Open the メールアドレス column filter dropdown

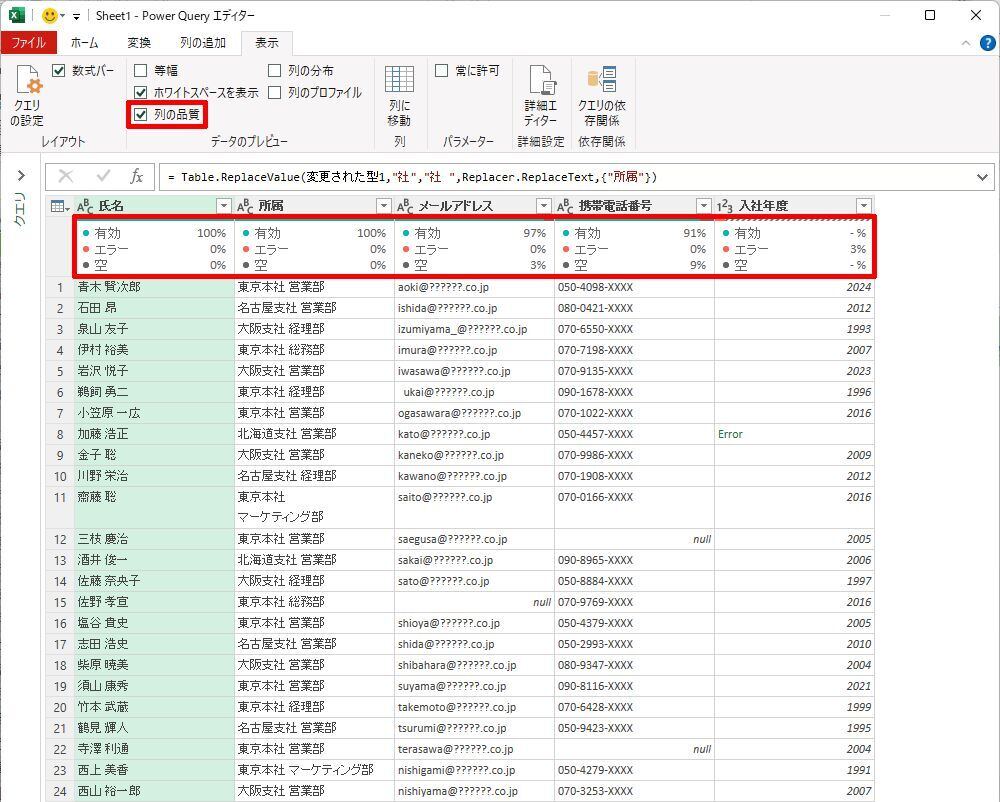543,206
